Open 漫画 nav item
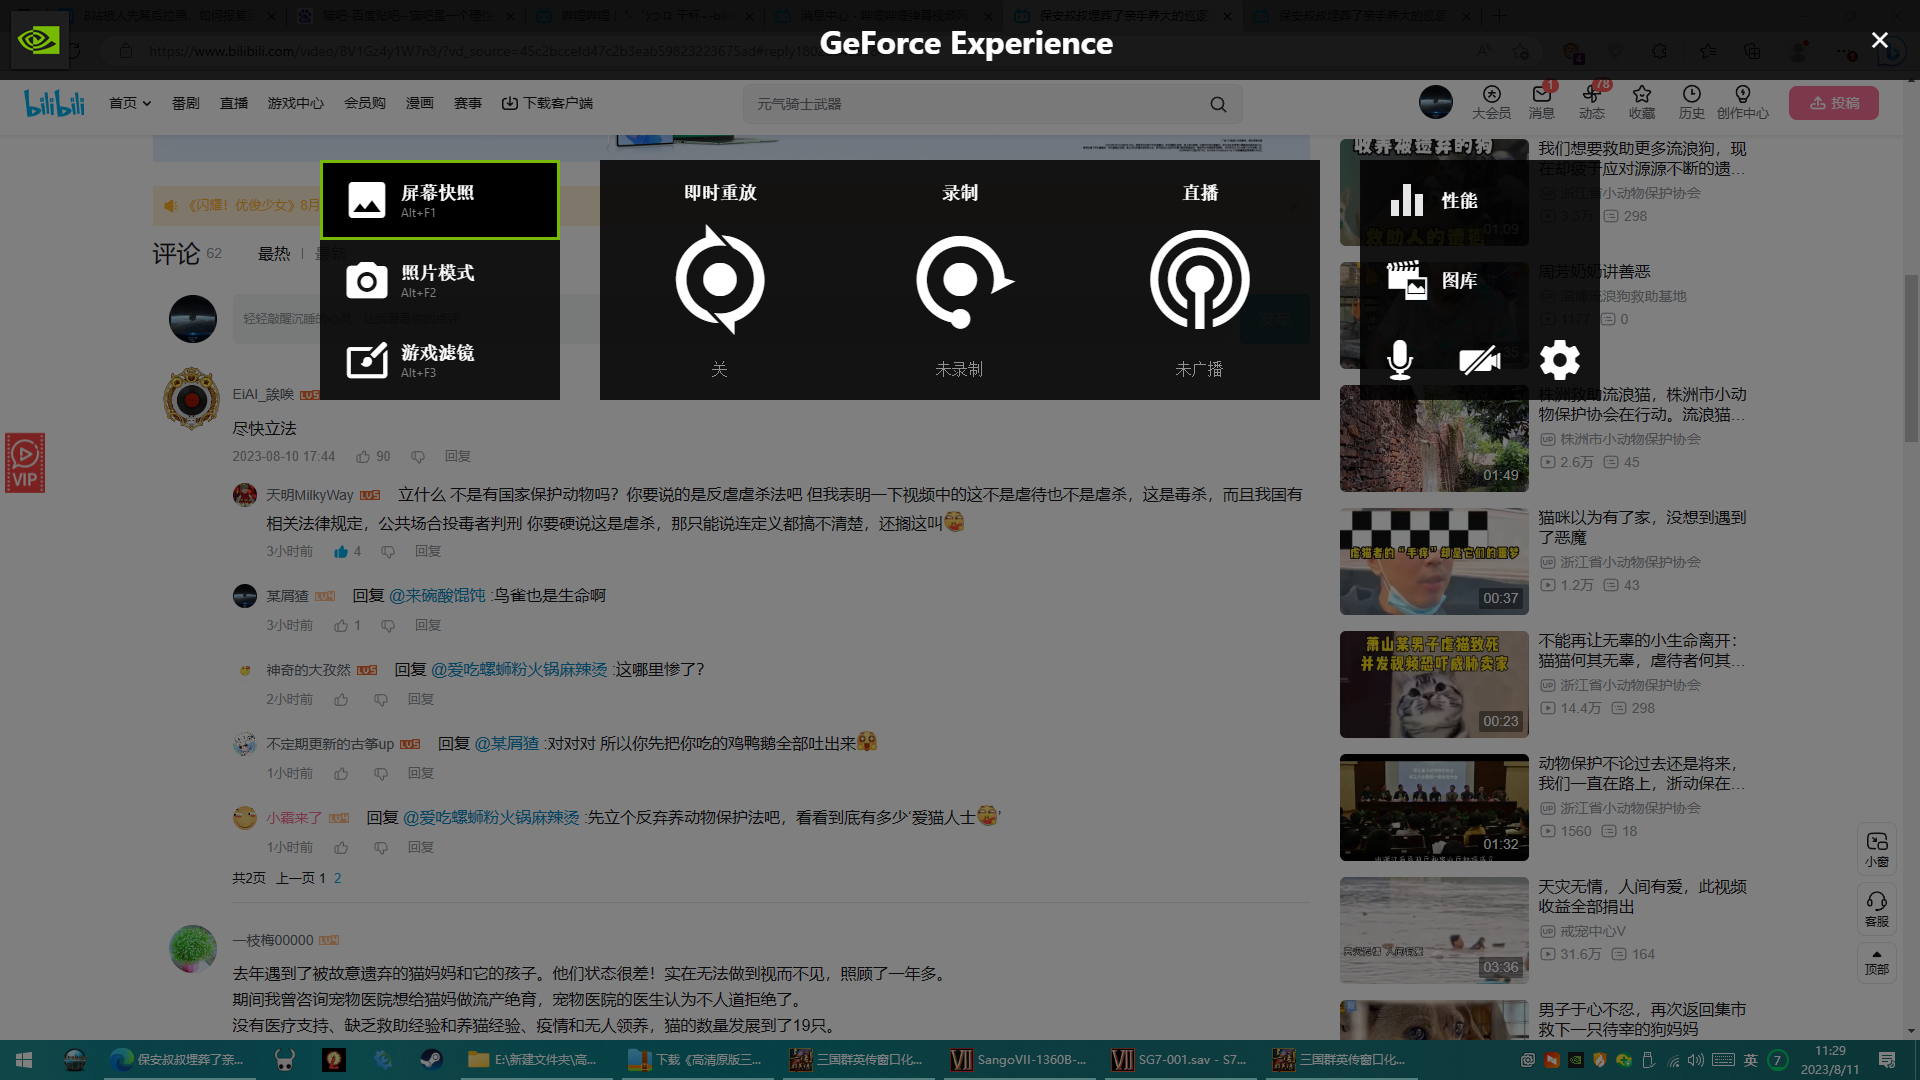Viewport: 1920px width, 1080px height. pyautogui.click(x=420, y=103)
